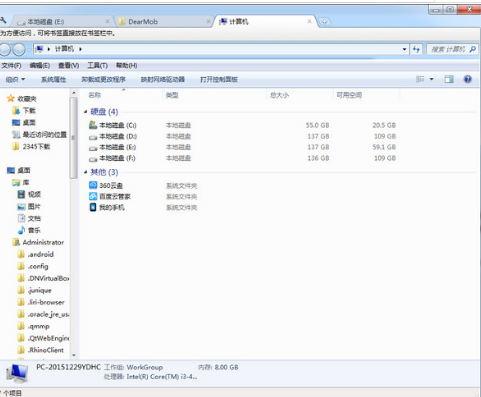Open local disk (C:) drive icon
The image size is (481, 397).
pyautogui.click(x=93, y=125)
